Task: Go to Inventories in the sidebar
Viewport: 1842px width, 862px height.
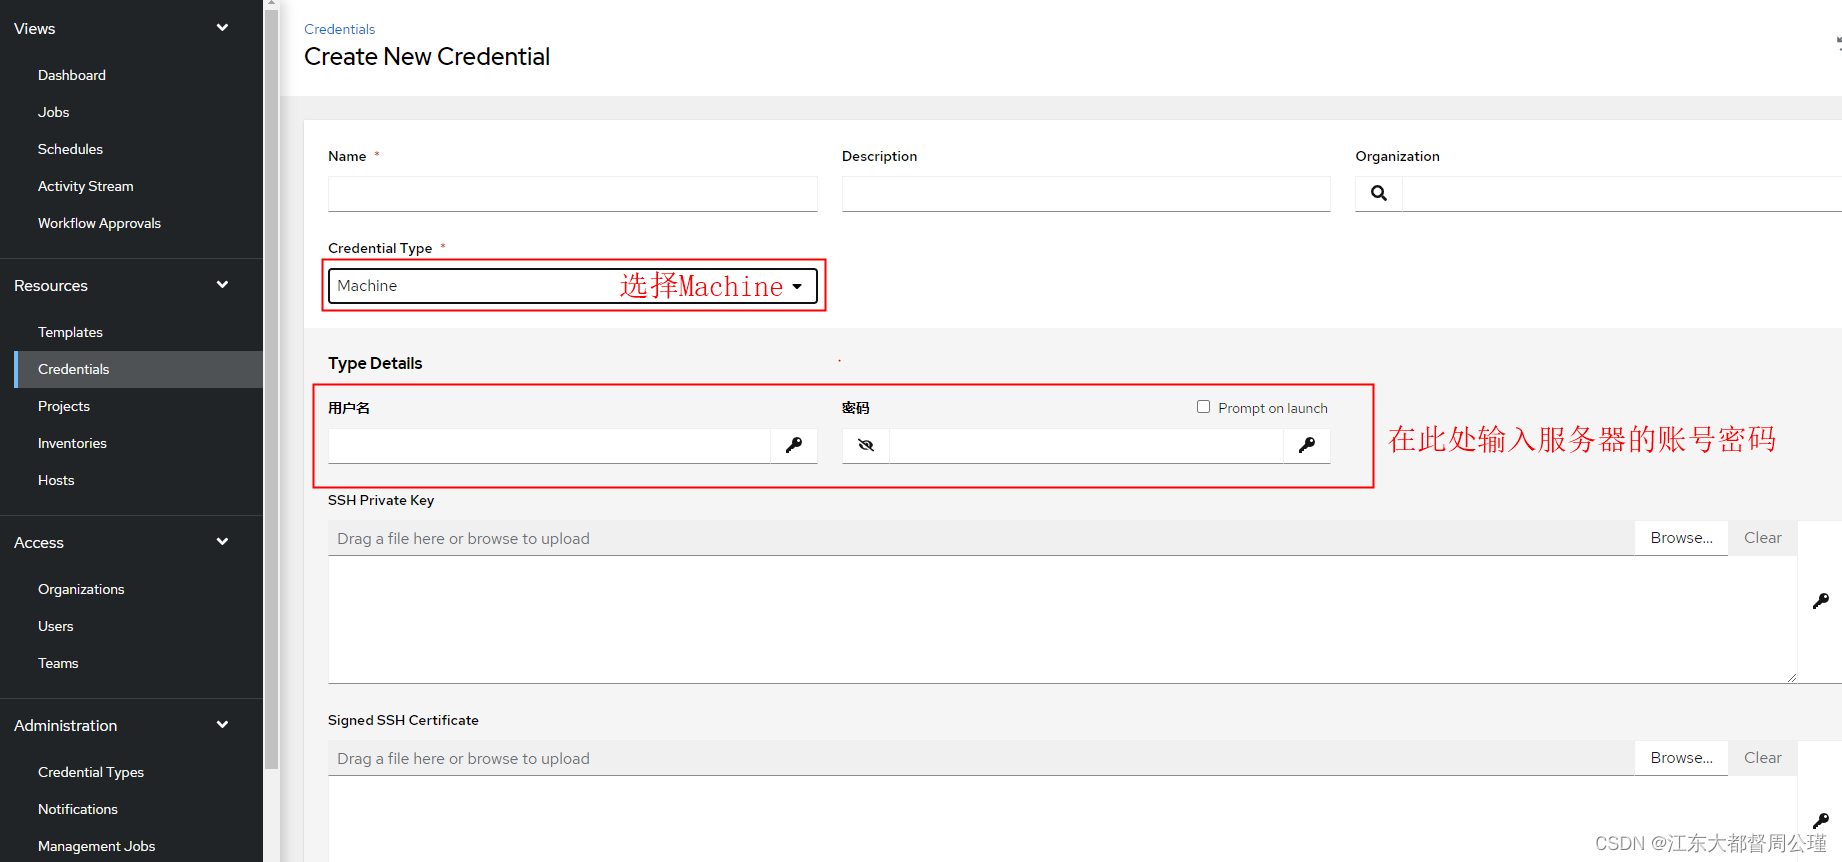Action: point(72,443)
